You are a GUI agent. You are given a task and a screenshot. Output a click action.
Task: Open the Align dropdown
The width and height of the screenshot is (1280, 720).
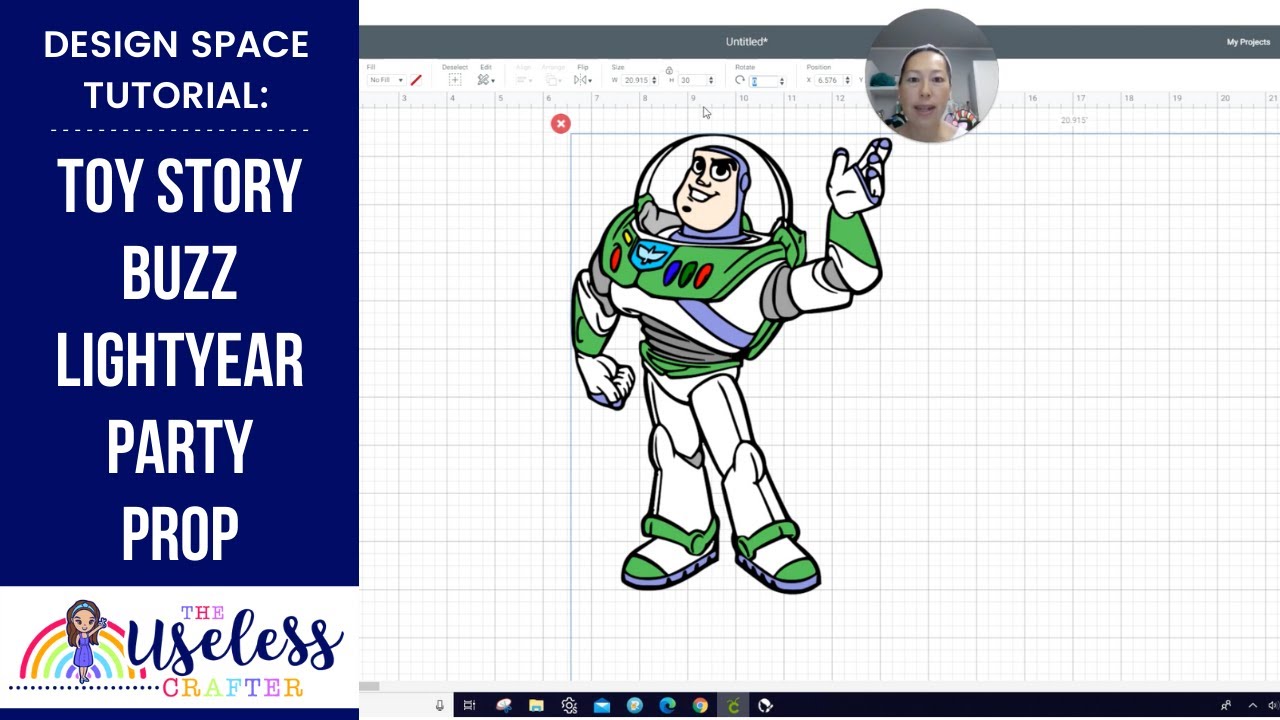(x=524, y=80)
